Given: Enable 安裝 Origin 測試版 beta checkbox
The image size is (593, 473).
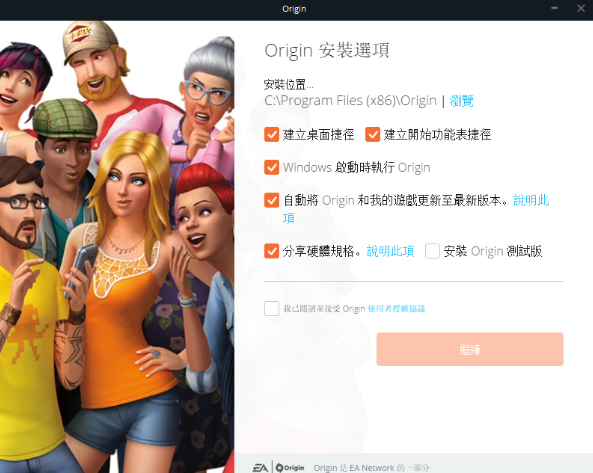Looking at the screenshot, I should pyautogui.click(x=432, y=251).
